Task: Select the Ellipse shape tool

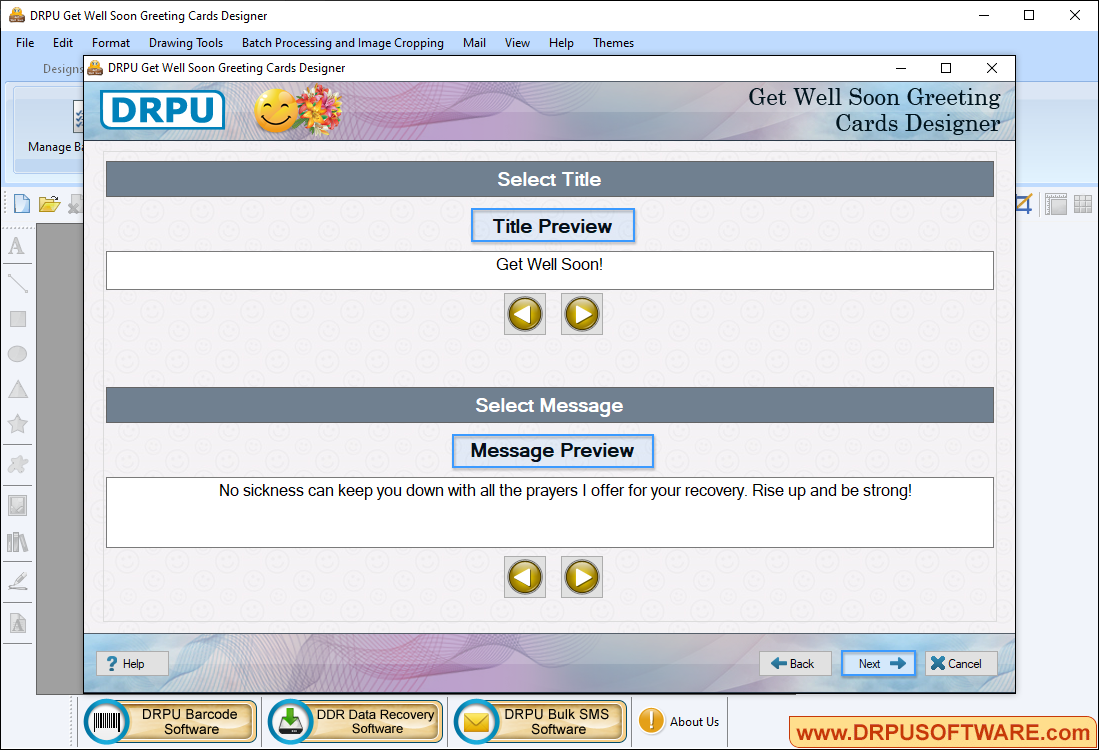Action: [17, 354]
